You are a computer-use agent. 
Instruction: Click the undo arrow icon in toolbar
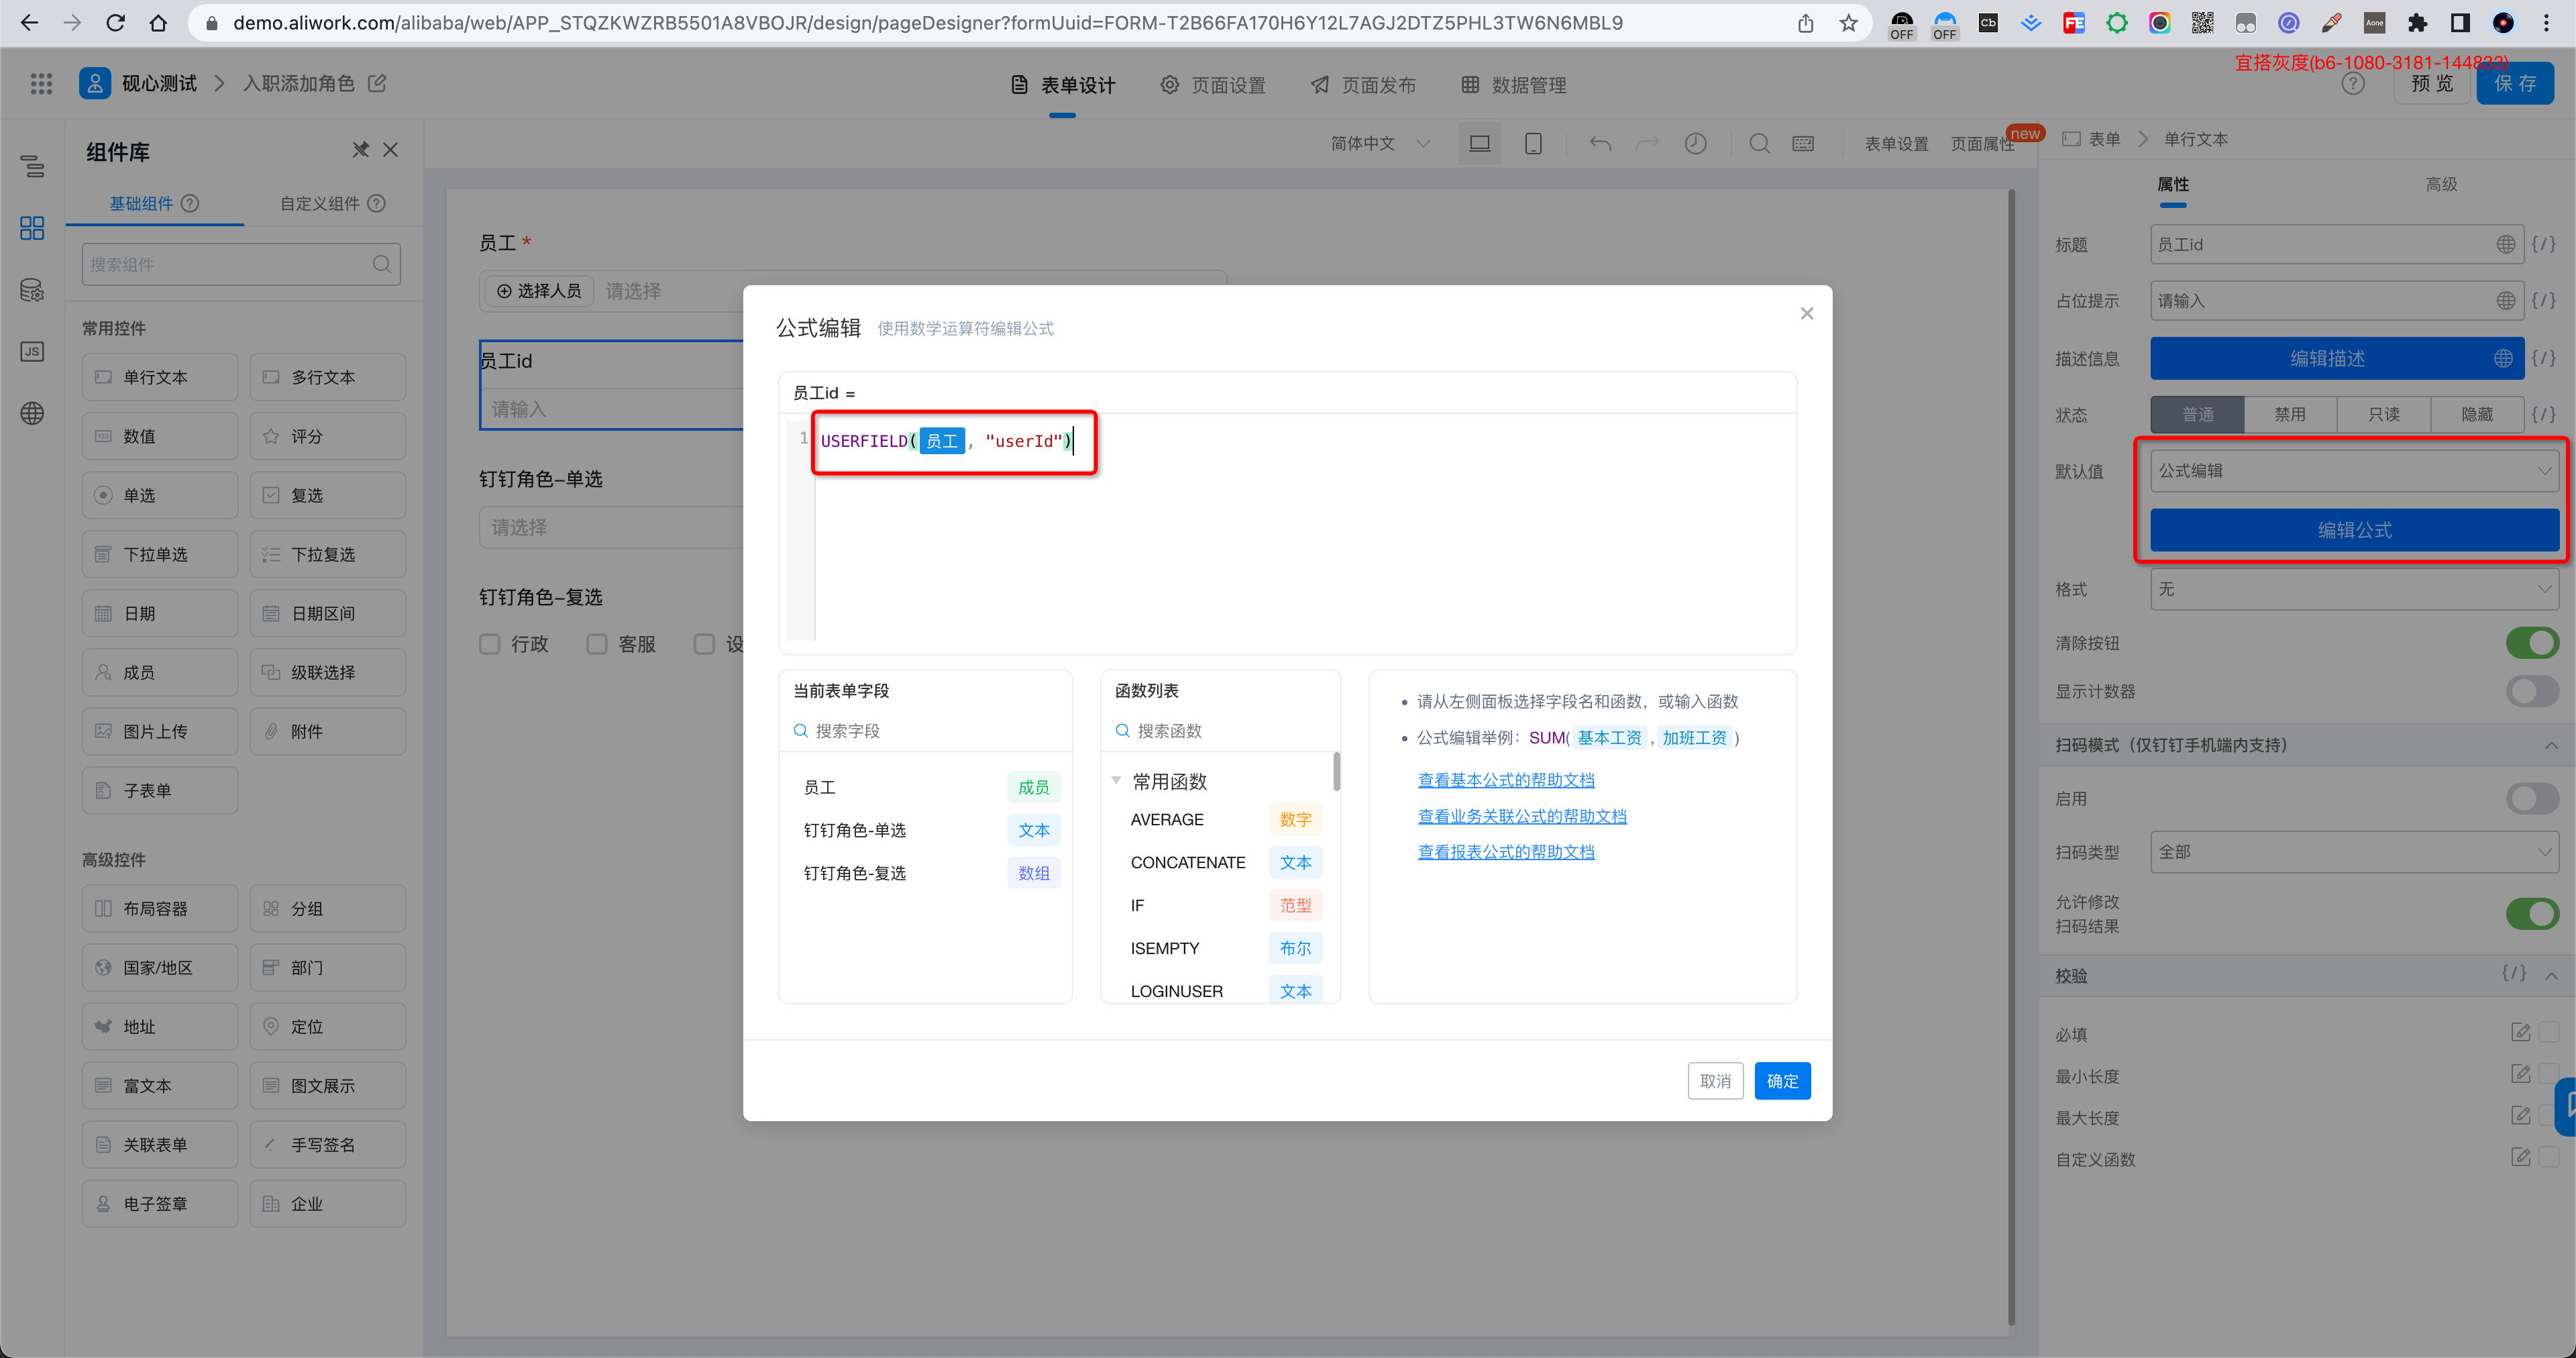click(x=1600, y=144)
